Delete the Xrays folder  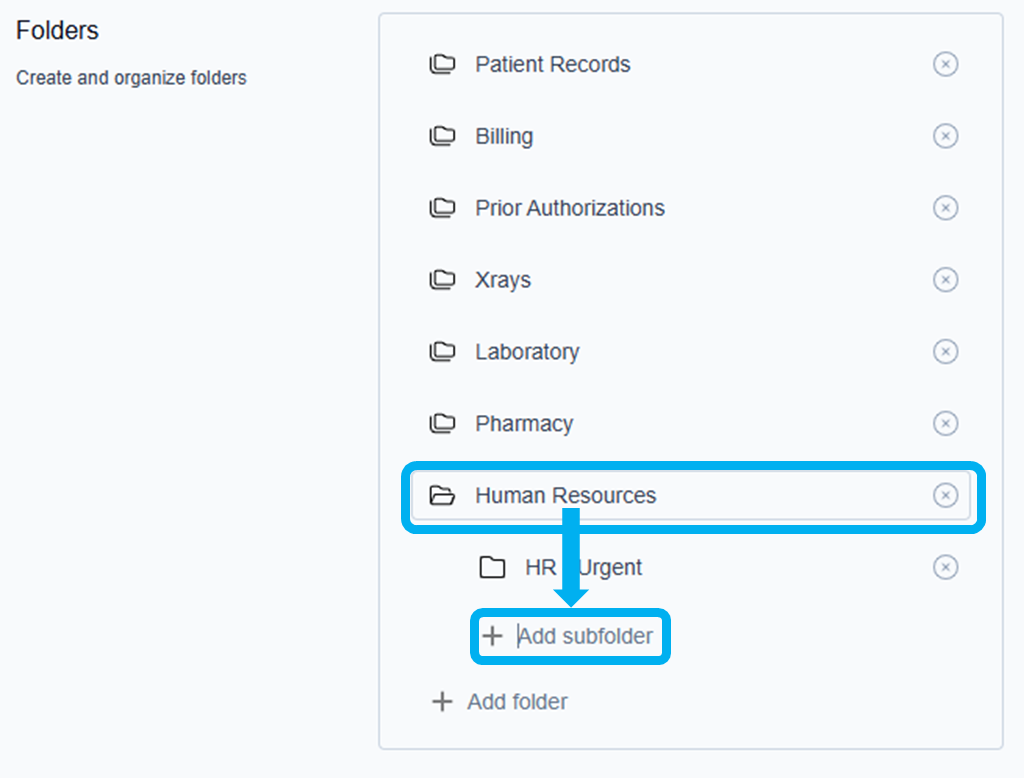click(945, 280)
